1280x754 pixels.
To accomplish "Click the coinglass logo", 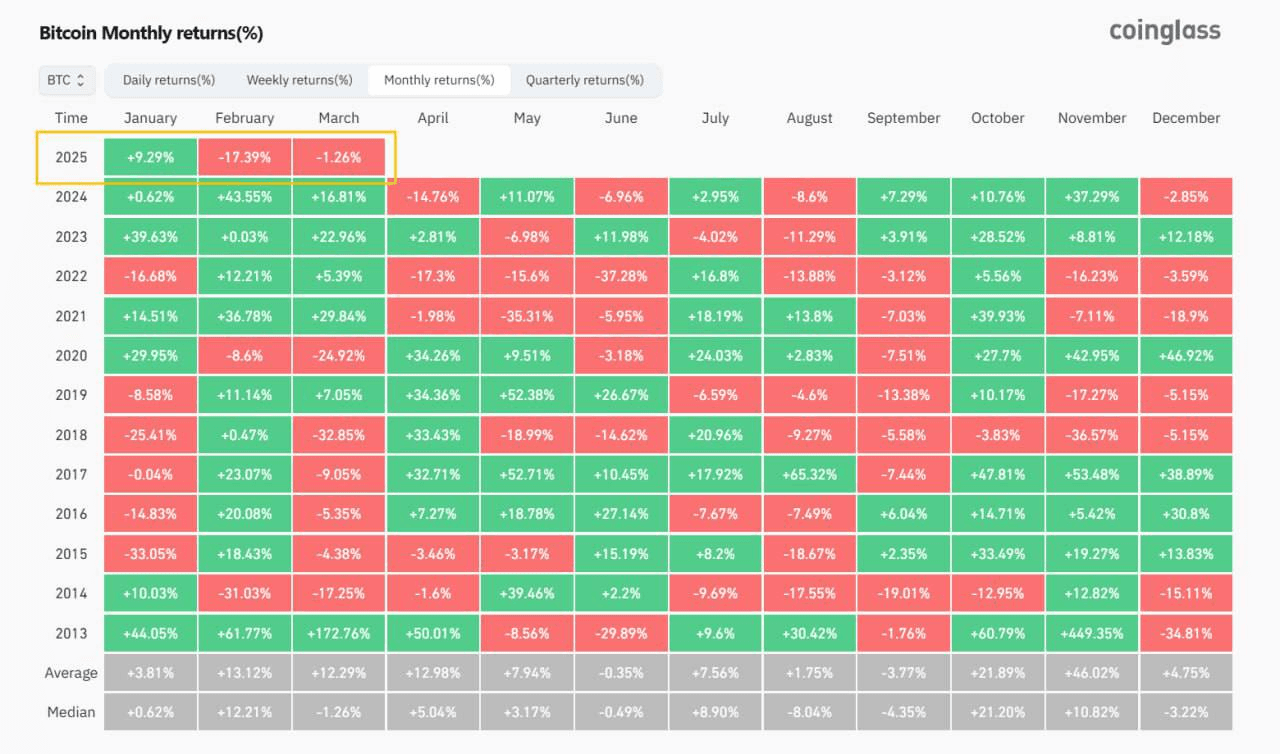I will point(1165,31).
